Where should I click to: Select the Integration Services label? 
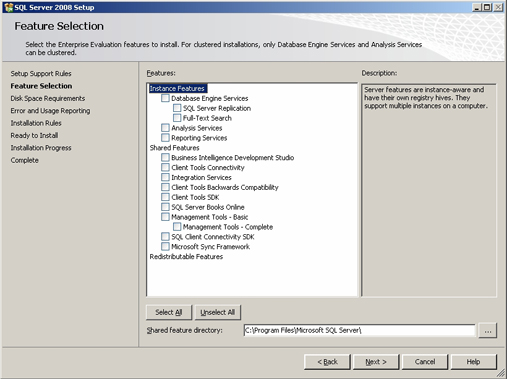pyautogui.click(x=201, y=177)
